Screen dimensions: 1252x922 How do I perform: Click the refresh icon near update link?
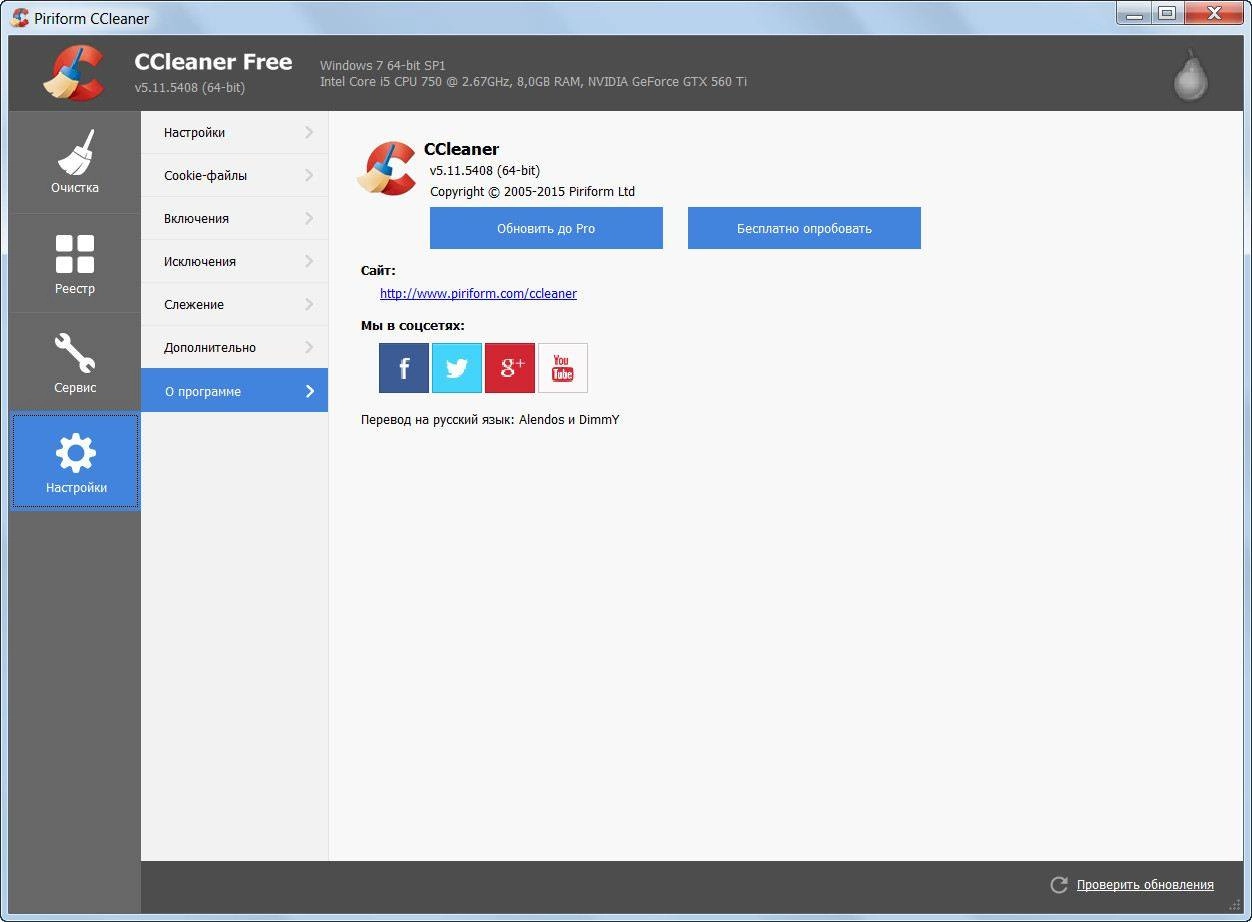(x=1059, y=885)
